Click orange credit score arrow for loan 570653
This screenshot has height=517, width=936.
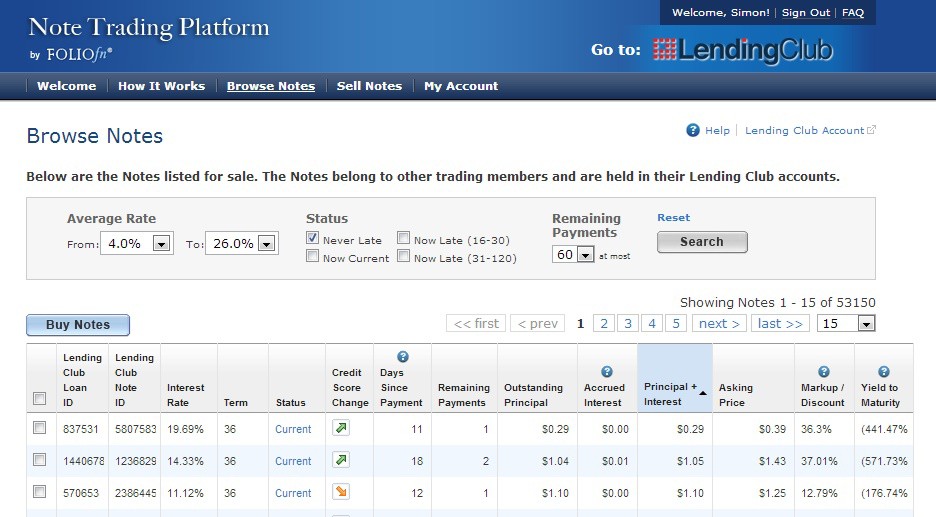pos(341,492)
